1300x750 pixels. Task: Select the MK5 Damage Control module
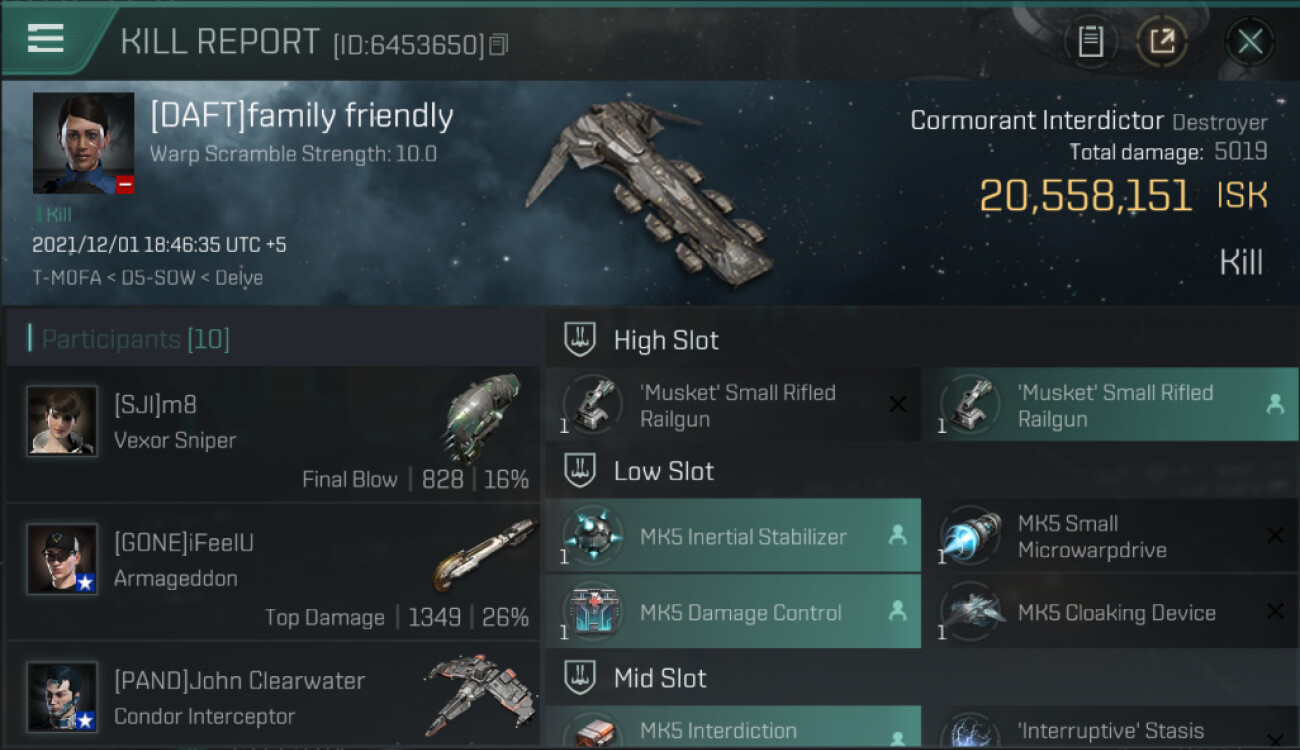[733, 612]
